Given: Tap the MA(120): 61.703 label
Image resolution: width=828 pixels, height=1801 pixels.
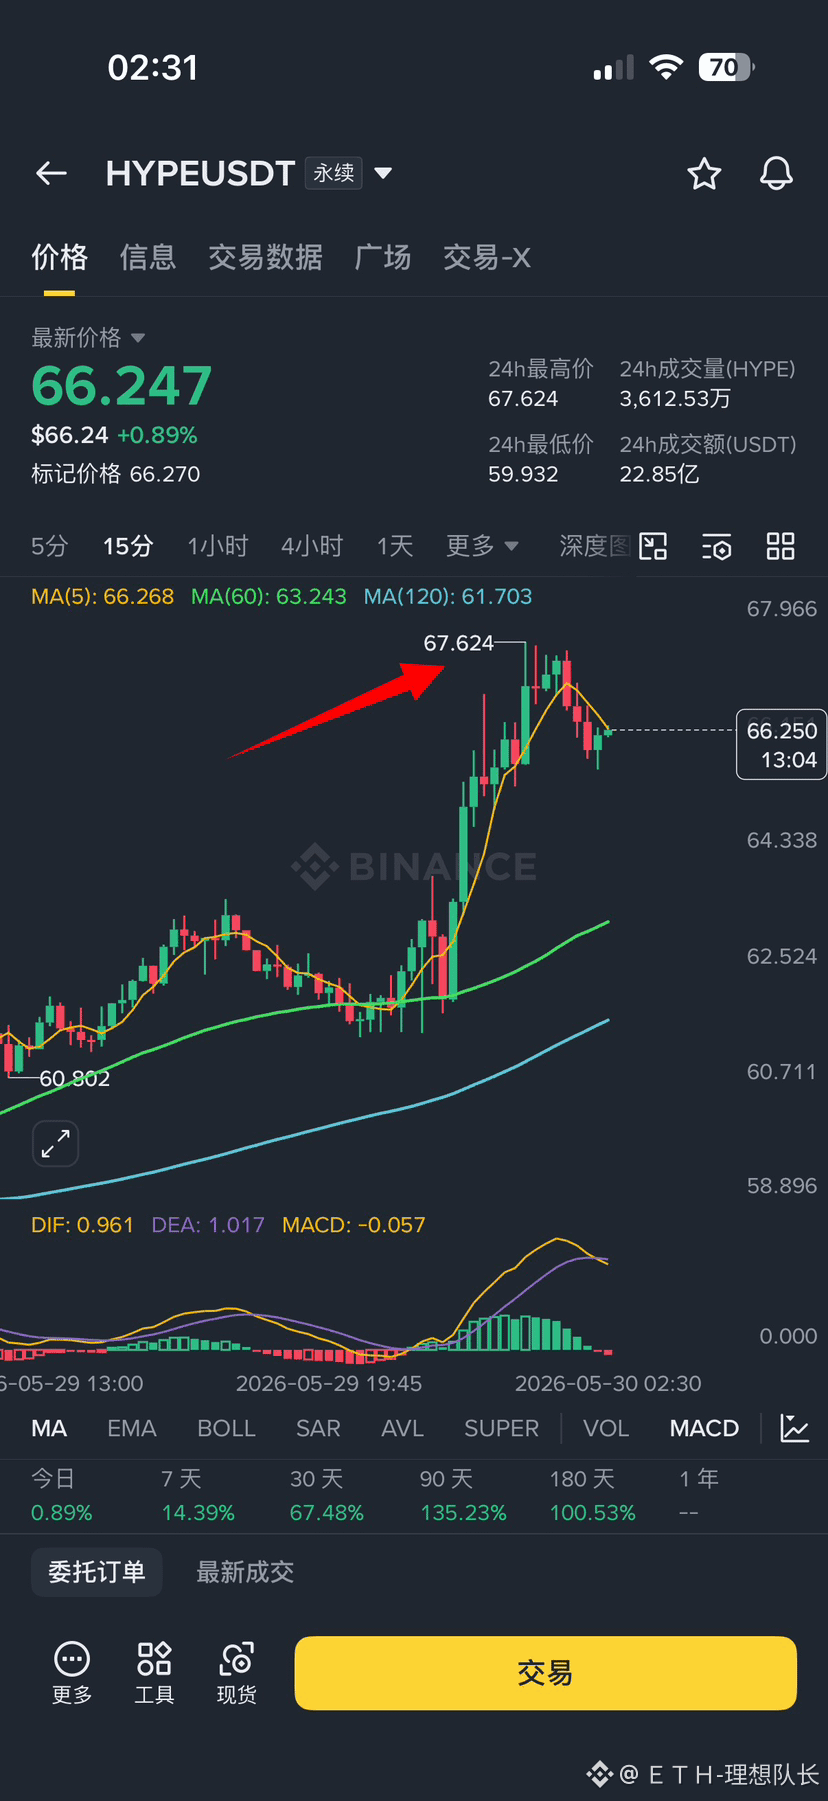Looking at the screenshot, I should coord(447,597).
